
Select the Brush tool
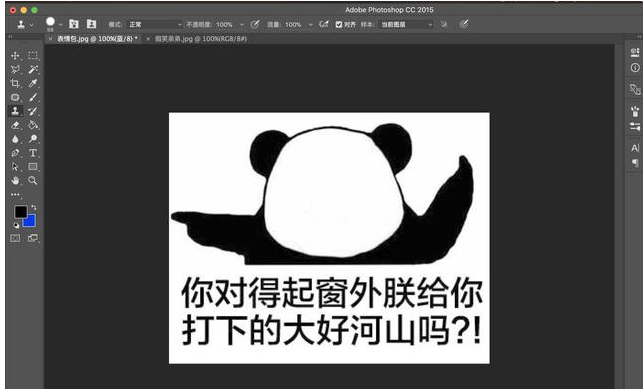33,97
